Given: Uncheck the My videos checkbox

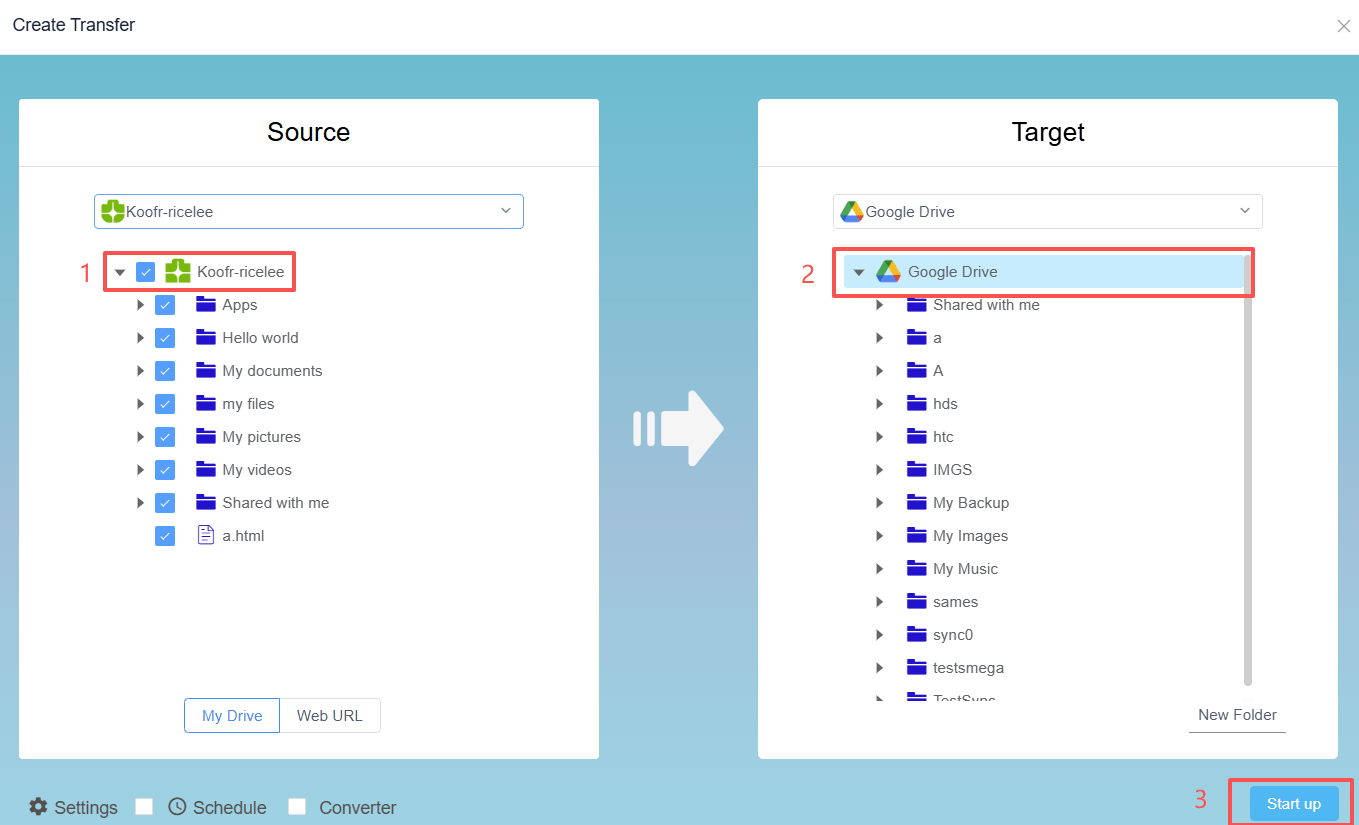Looking at the screenshot, I should (165, 469).
